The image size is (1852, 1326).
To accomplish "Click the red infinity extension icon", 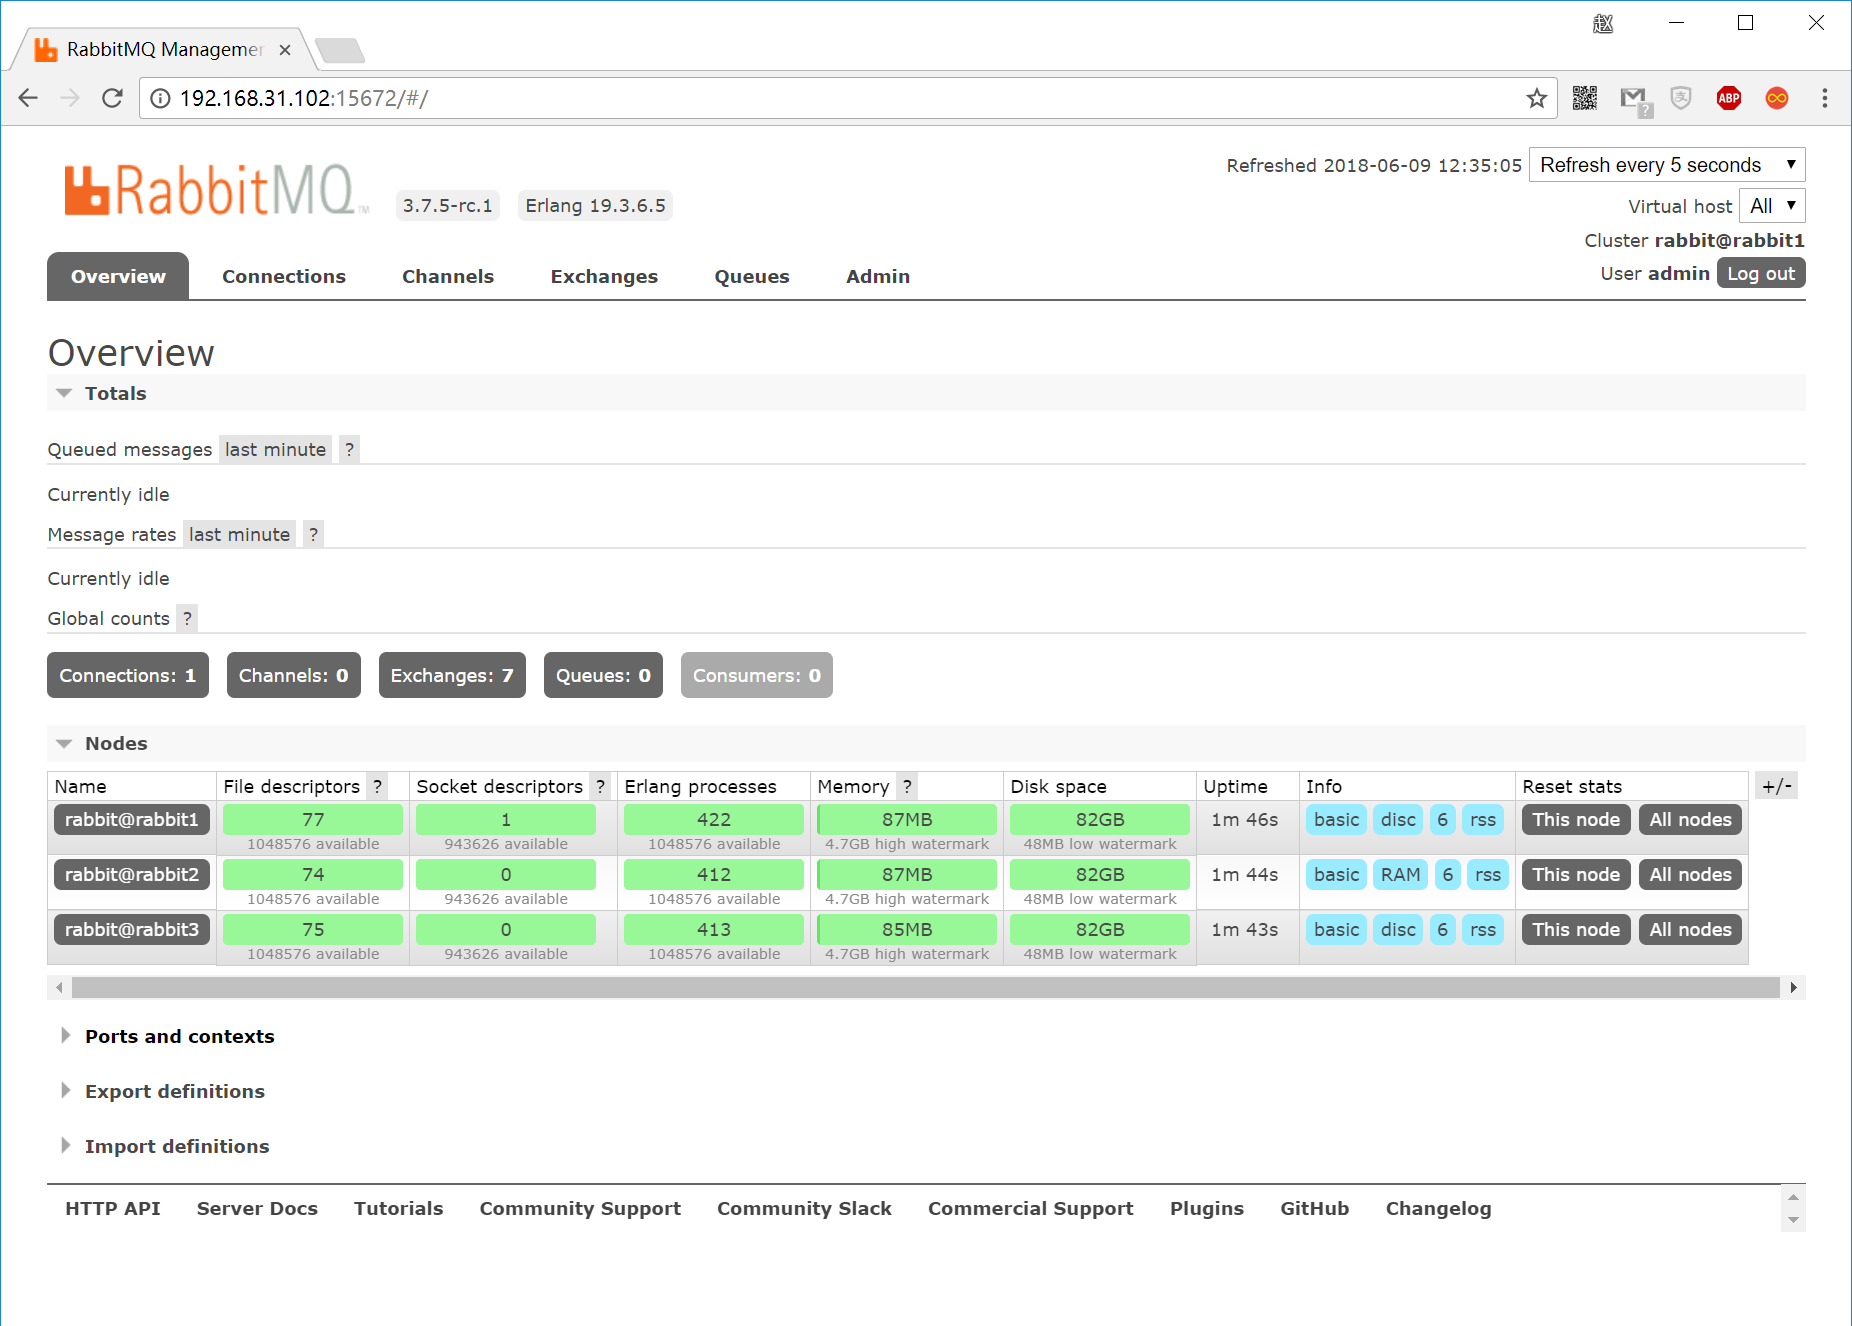I will tap(1777, 98).
